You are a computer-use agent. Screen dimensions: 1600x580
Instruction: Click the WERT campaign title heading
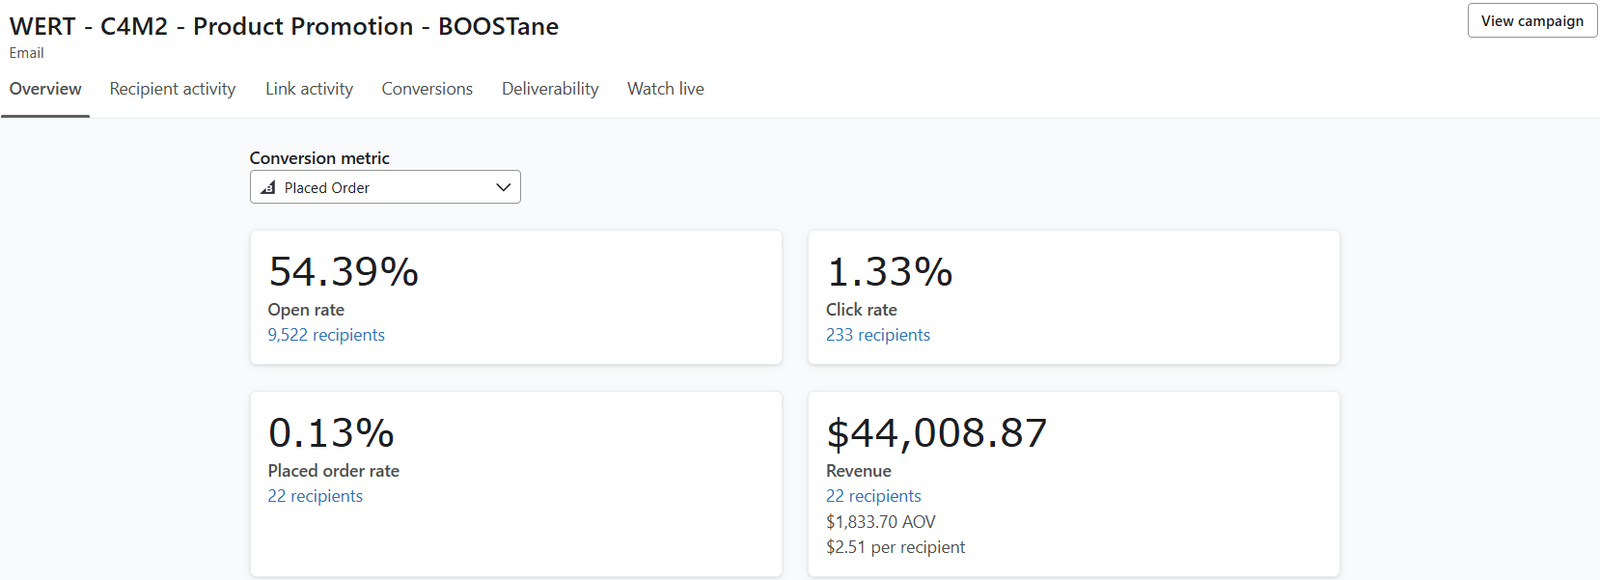(x=284, y=27)
